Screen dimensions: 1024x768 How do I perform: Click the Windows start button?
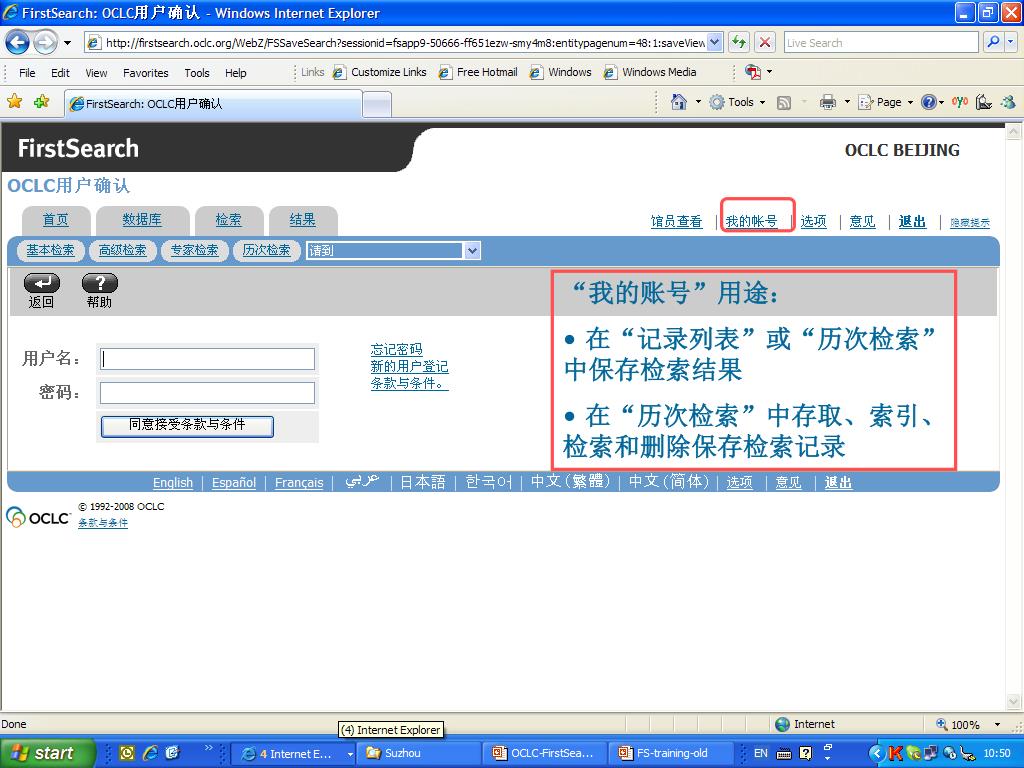click(x=48, y=753)
